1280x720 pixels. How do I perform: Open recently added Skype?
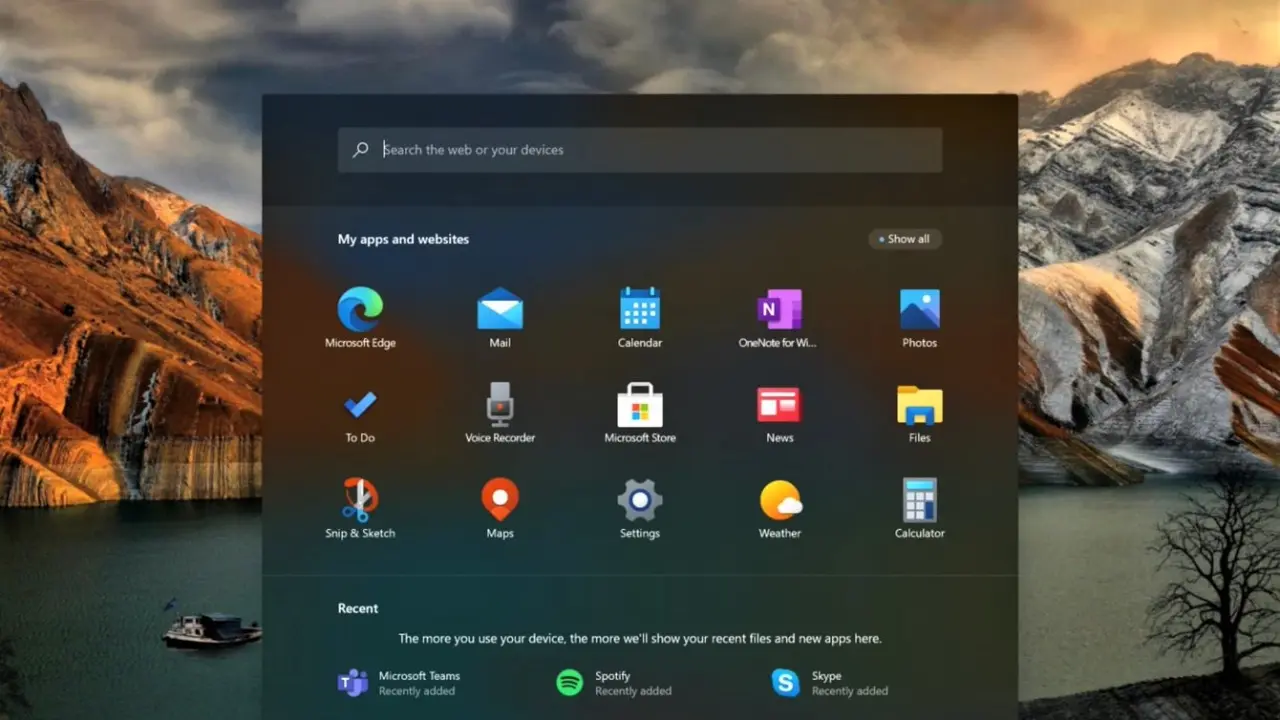pyautogui.click(x=830, y=683)
